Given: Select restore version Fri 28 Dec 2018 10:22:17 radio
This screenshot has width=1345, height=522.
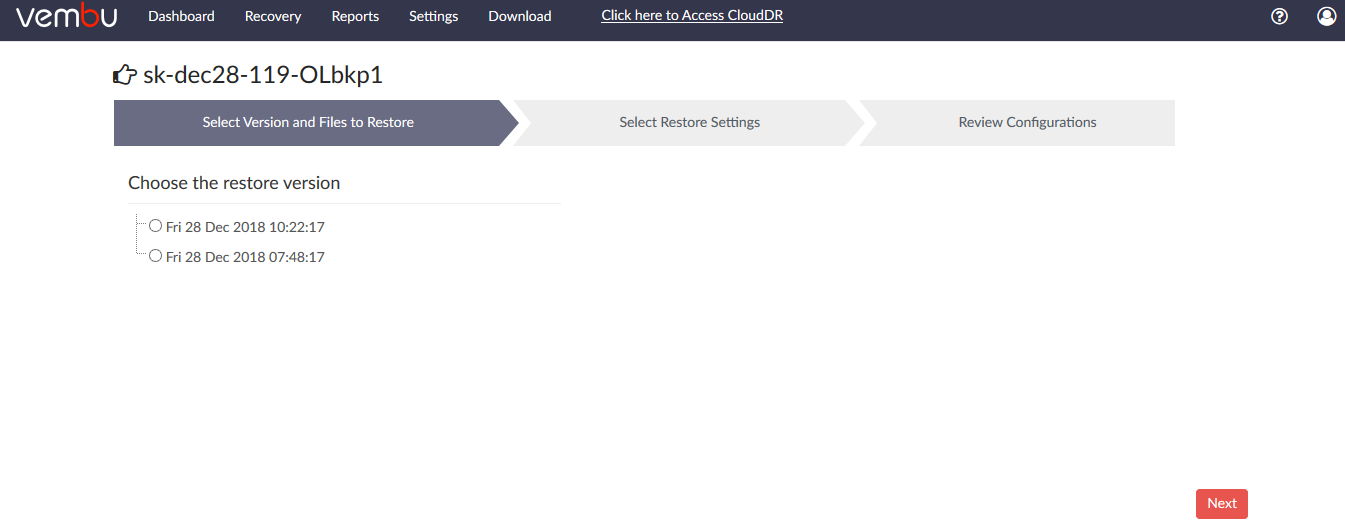Looking at the screenshot, I should [x=155, y=226].
